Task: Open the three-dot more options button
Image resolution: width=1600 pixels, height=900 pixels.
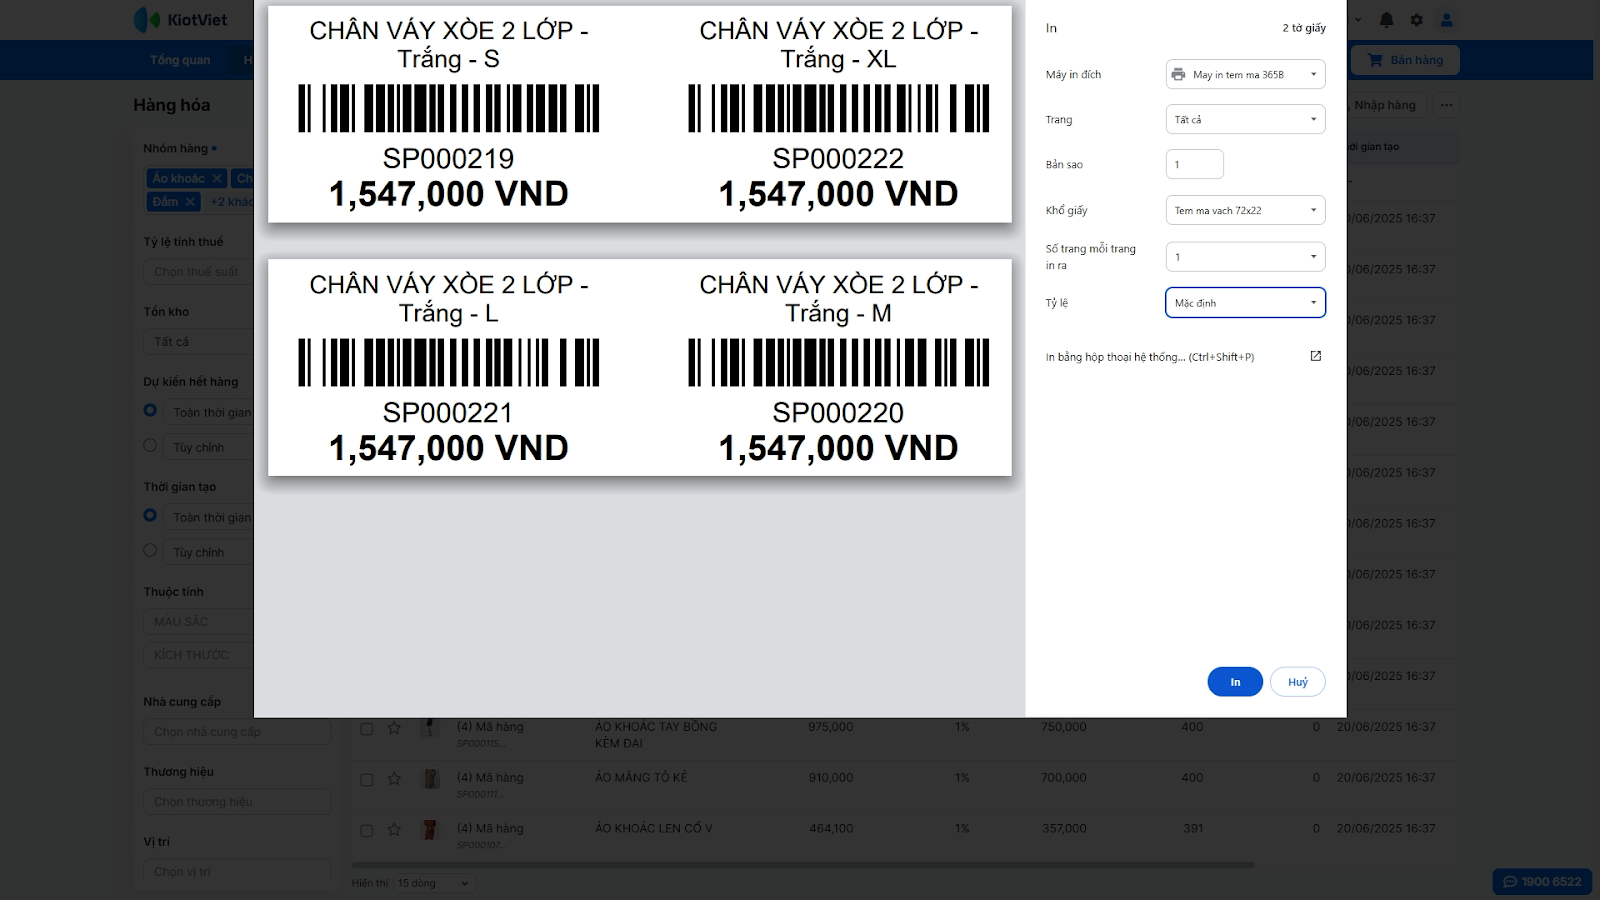Action: (x=1446, y=105)
